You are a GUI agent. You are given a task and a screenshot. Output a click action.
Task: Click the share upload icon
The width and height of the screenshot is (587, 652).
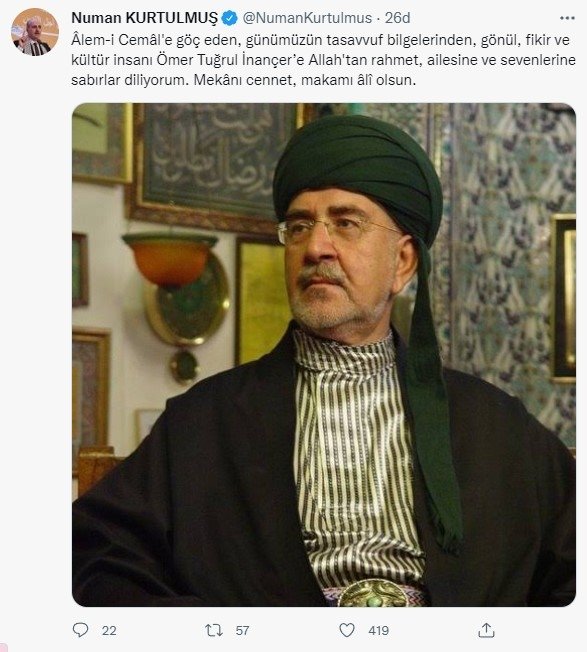(486, 630)
